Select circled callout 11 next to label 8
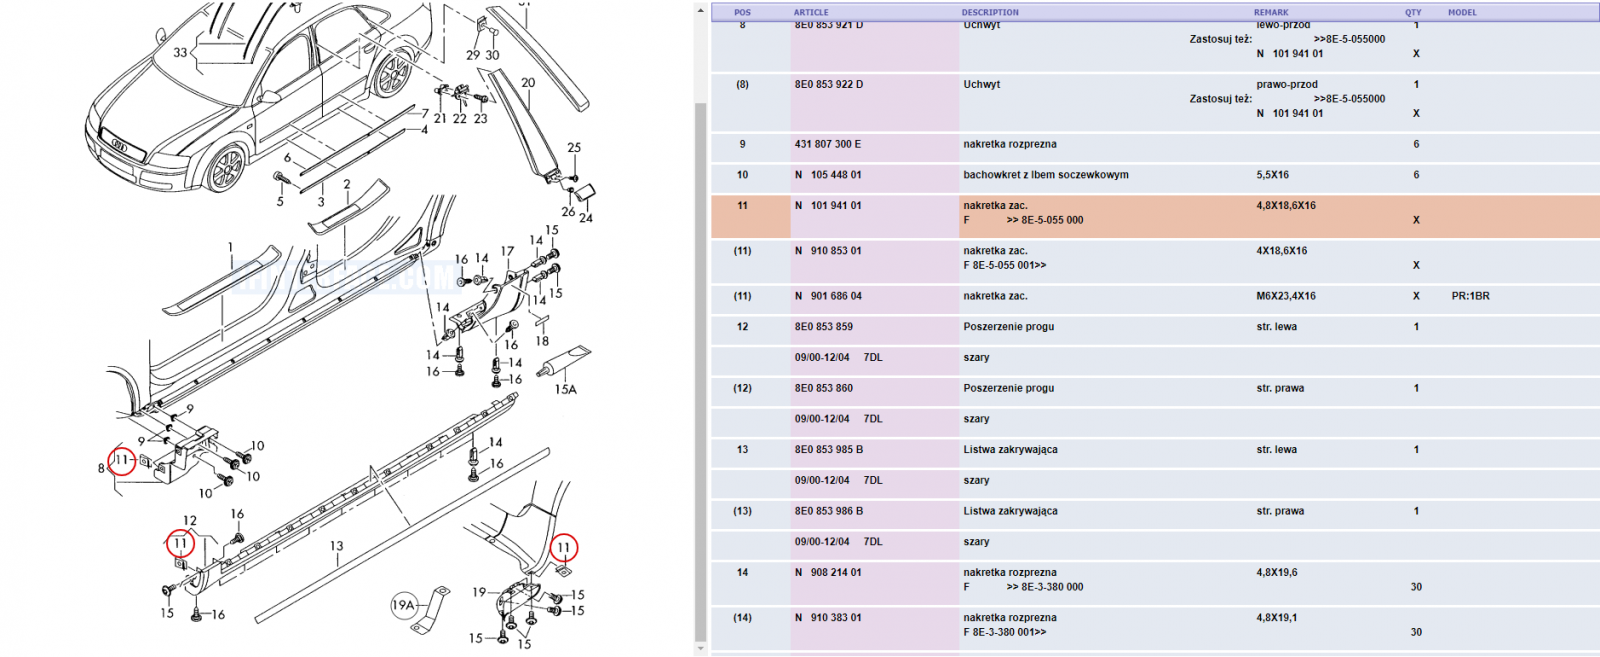 pyautogui.click(x=121, y=461)
